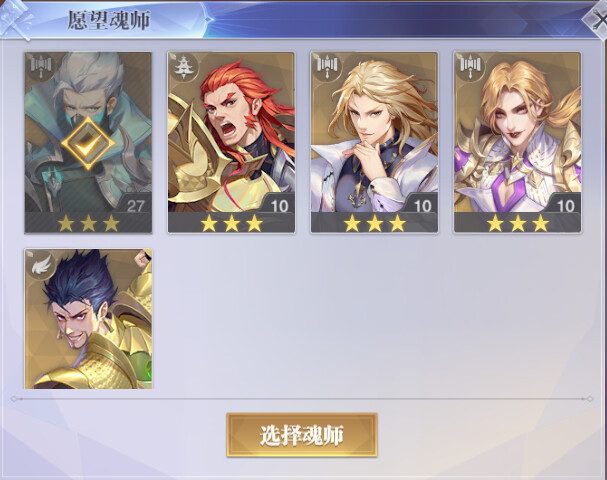Close the 愿望魂师 dialog with the X
607x480 pixels.
click(597, 21)
